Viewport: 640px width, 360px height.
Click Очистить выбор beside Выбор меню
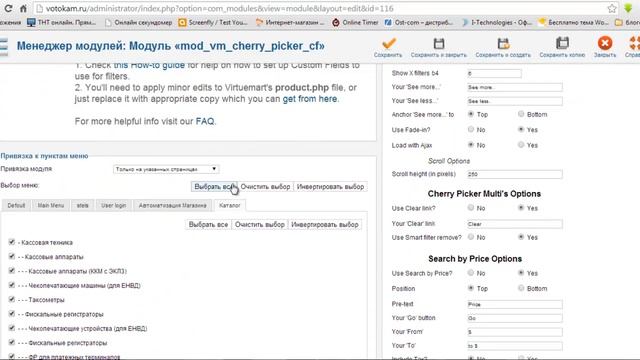(x=265, y=187)
